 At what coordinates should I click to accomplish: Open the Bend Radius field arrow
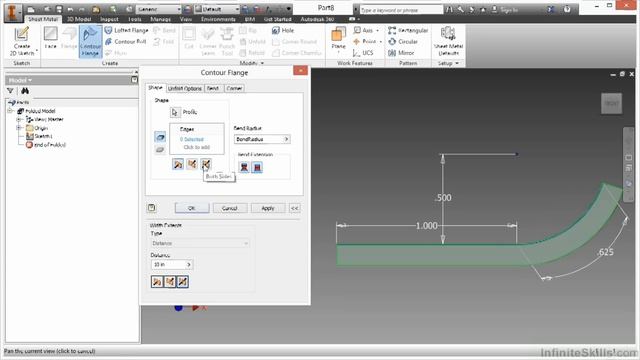[286, 139]
